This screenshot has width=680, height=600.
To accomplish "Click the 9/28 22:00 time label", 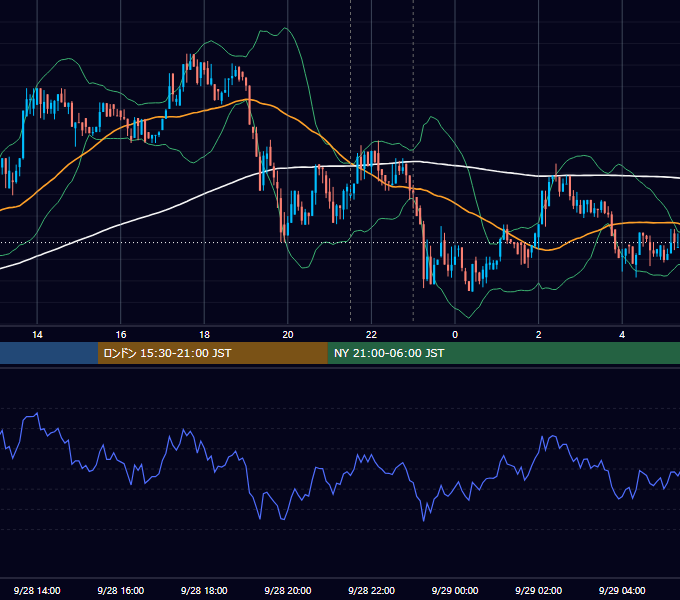I will click(371, 590).
